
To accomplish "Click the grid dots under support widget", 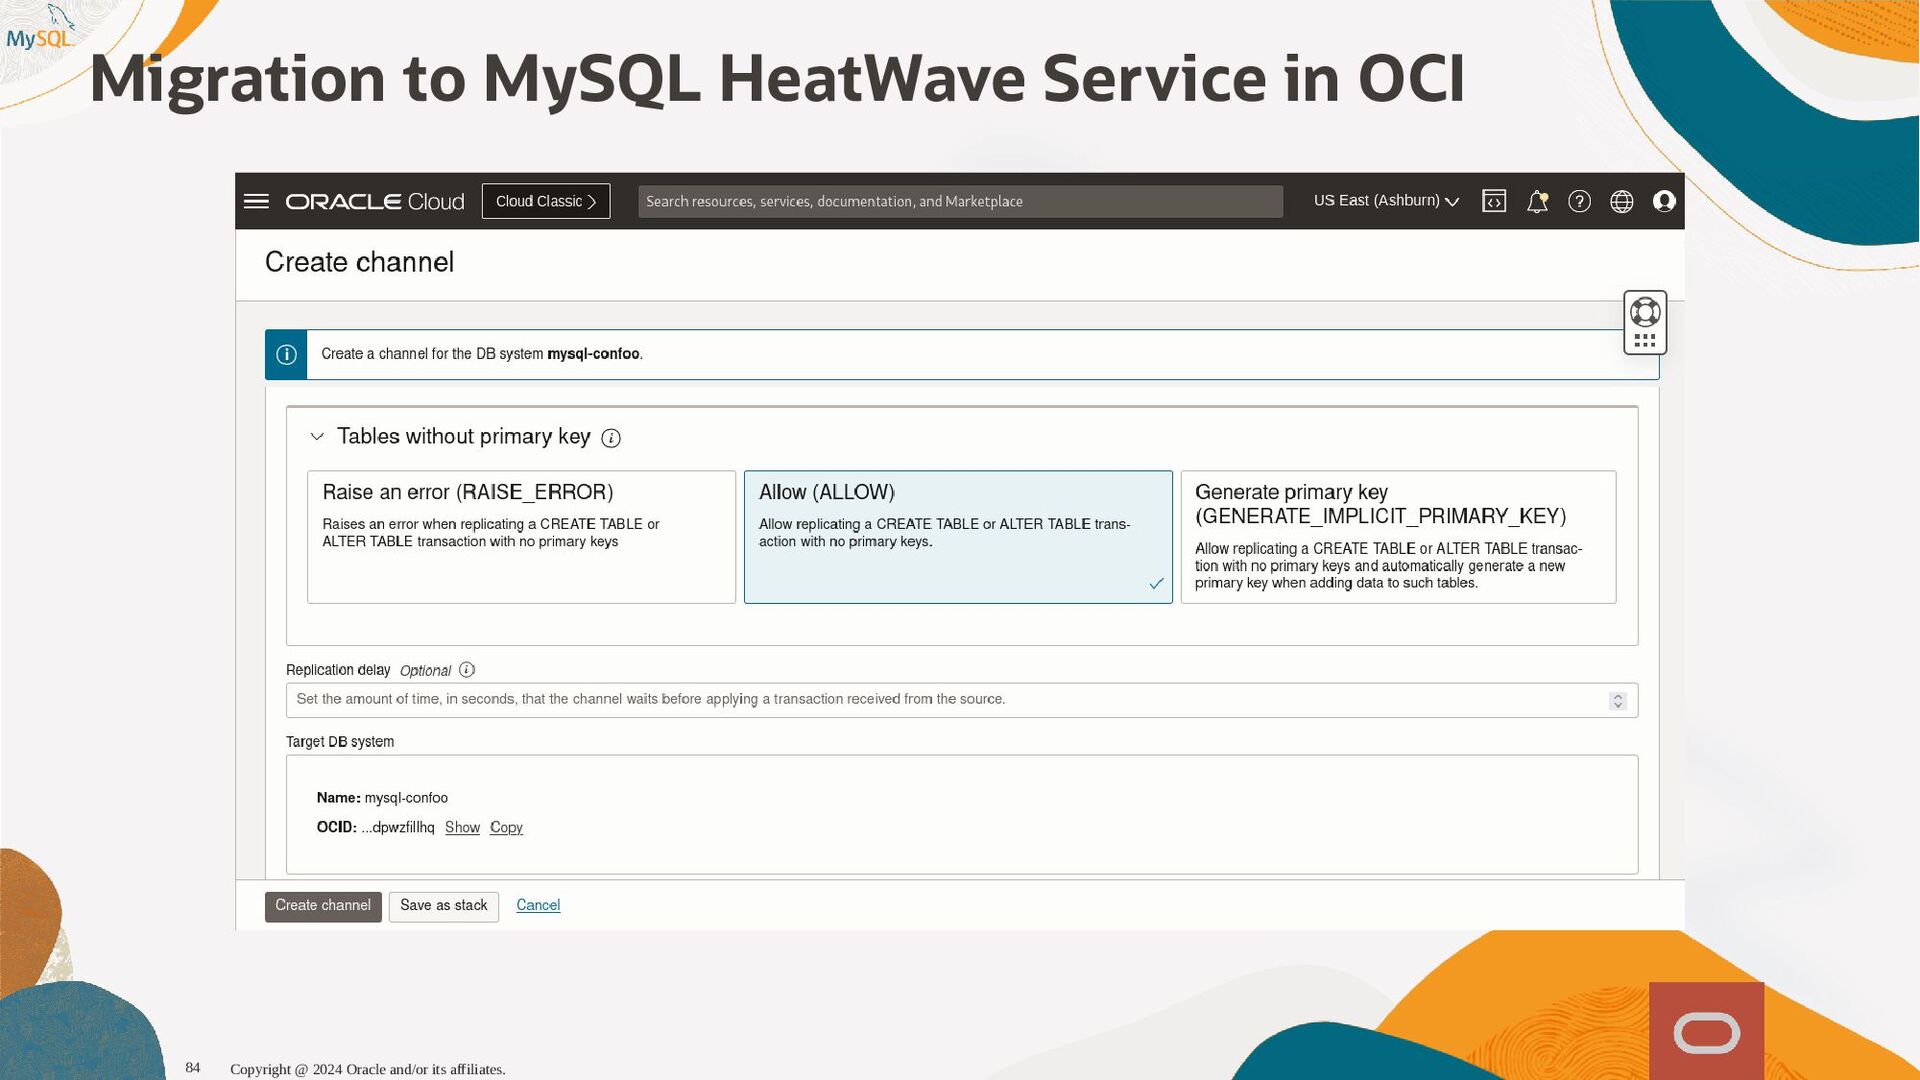I will [x=1645, y=341].
